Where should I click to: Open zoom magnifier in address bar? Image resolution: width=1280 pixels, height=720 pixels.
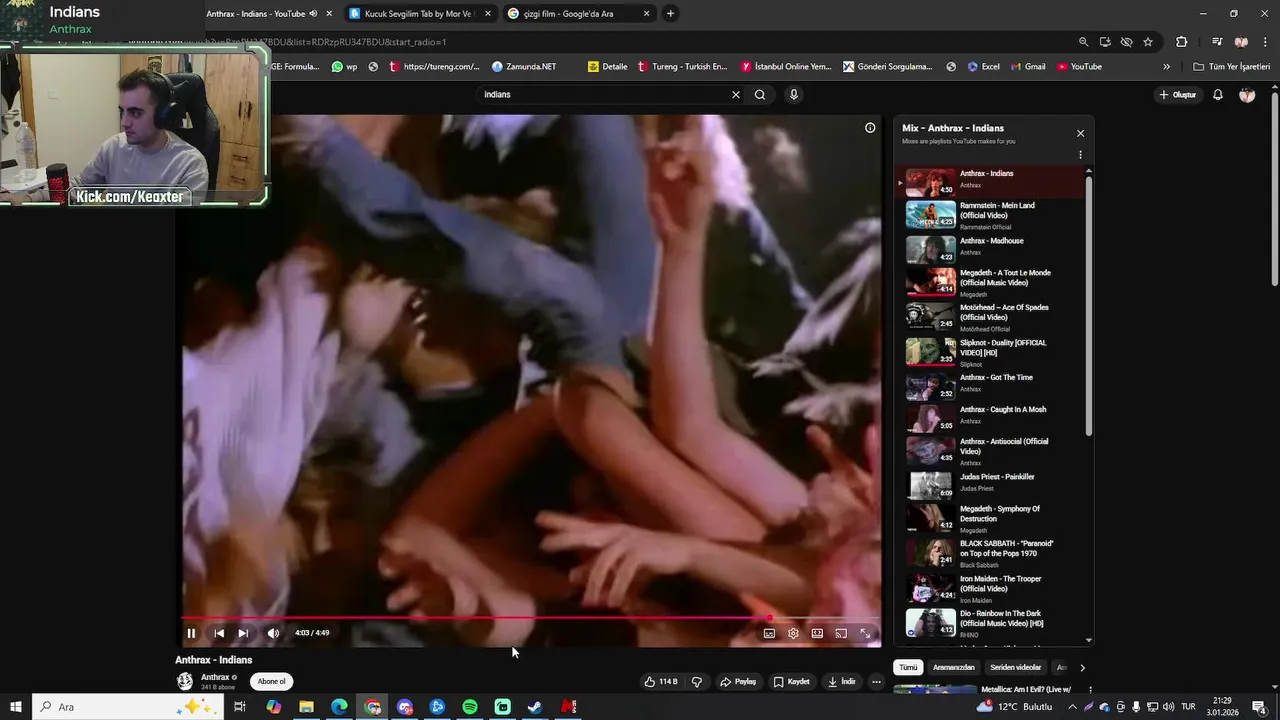pyautogui.click(x=1083, y=42)
